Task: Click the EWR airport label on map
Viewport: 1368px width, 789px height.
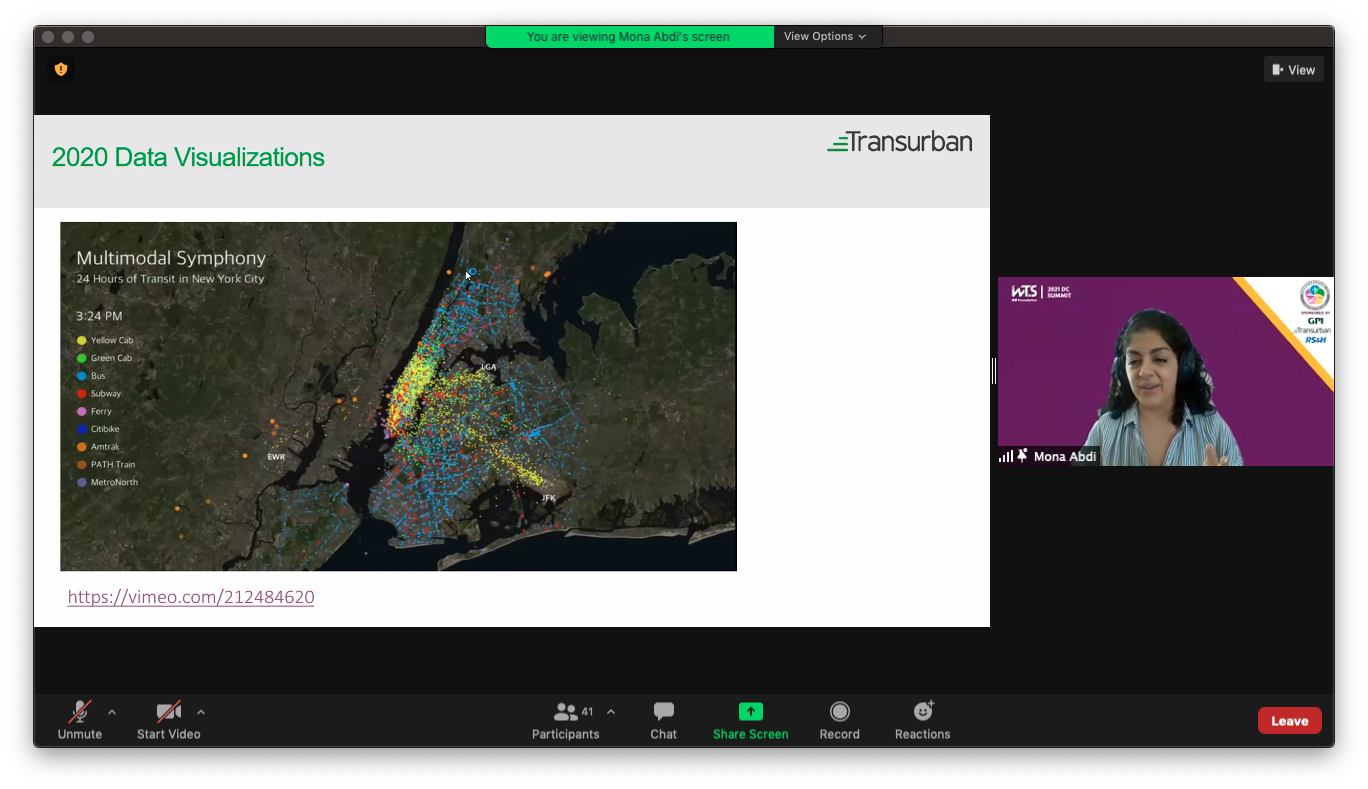Action: tap(276, 456)
